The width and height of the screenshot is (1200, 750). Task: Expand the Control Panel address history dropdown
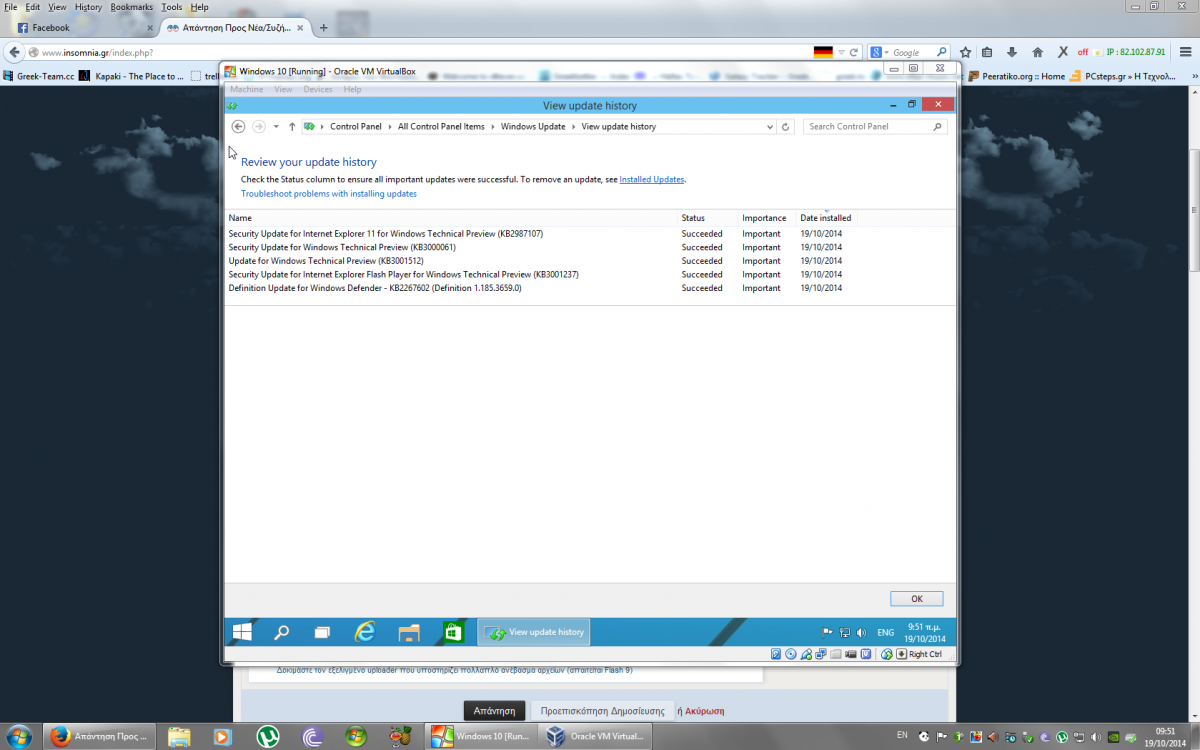[769, 127]
